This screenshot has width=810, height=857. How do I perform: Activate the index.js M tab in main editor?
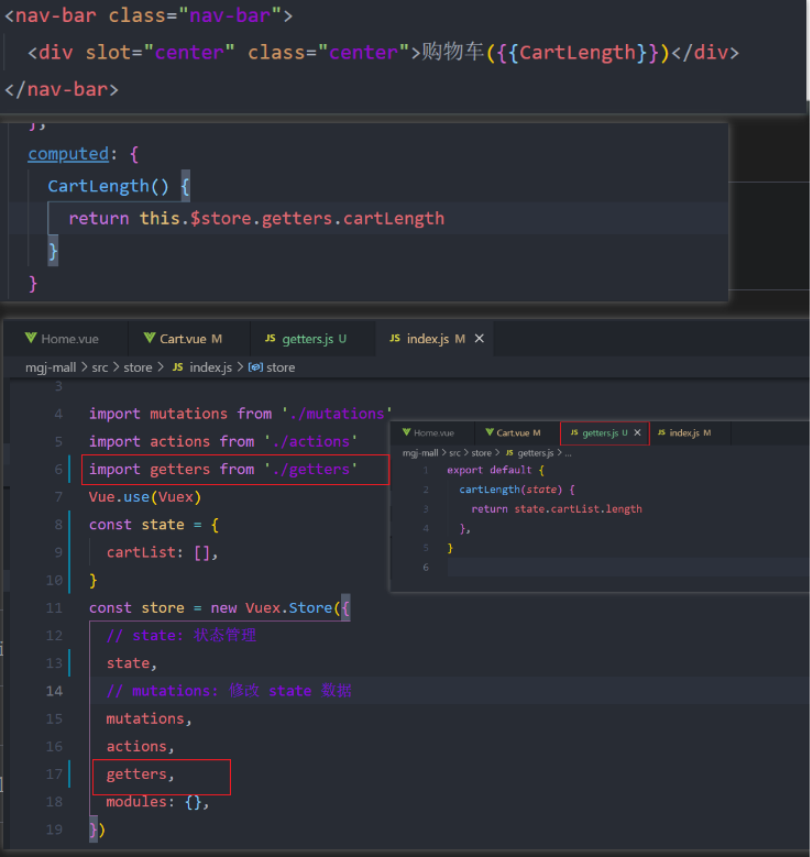tap(428, 339)
